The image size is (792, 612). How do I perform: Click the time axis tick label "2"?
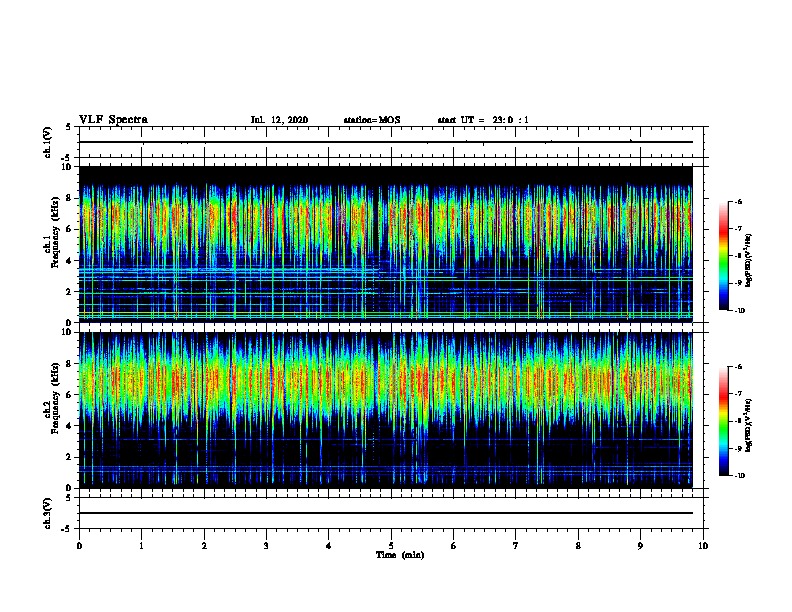coord(204,545)
